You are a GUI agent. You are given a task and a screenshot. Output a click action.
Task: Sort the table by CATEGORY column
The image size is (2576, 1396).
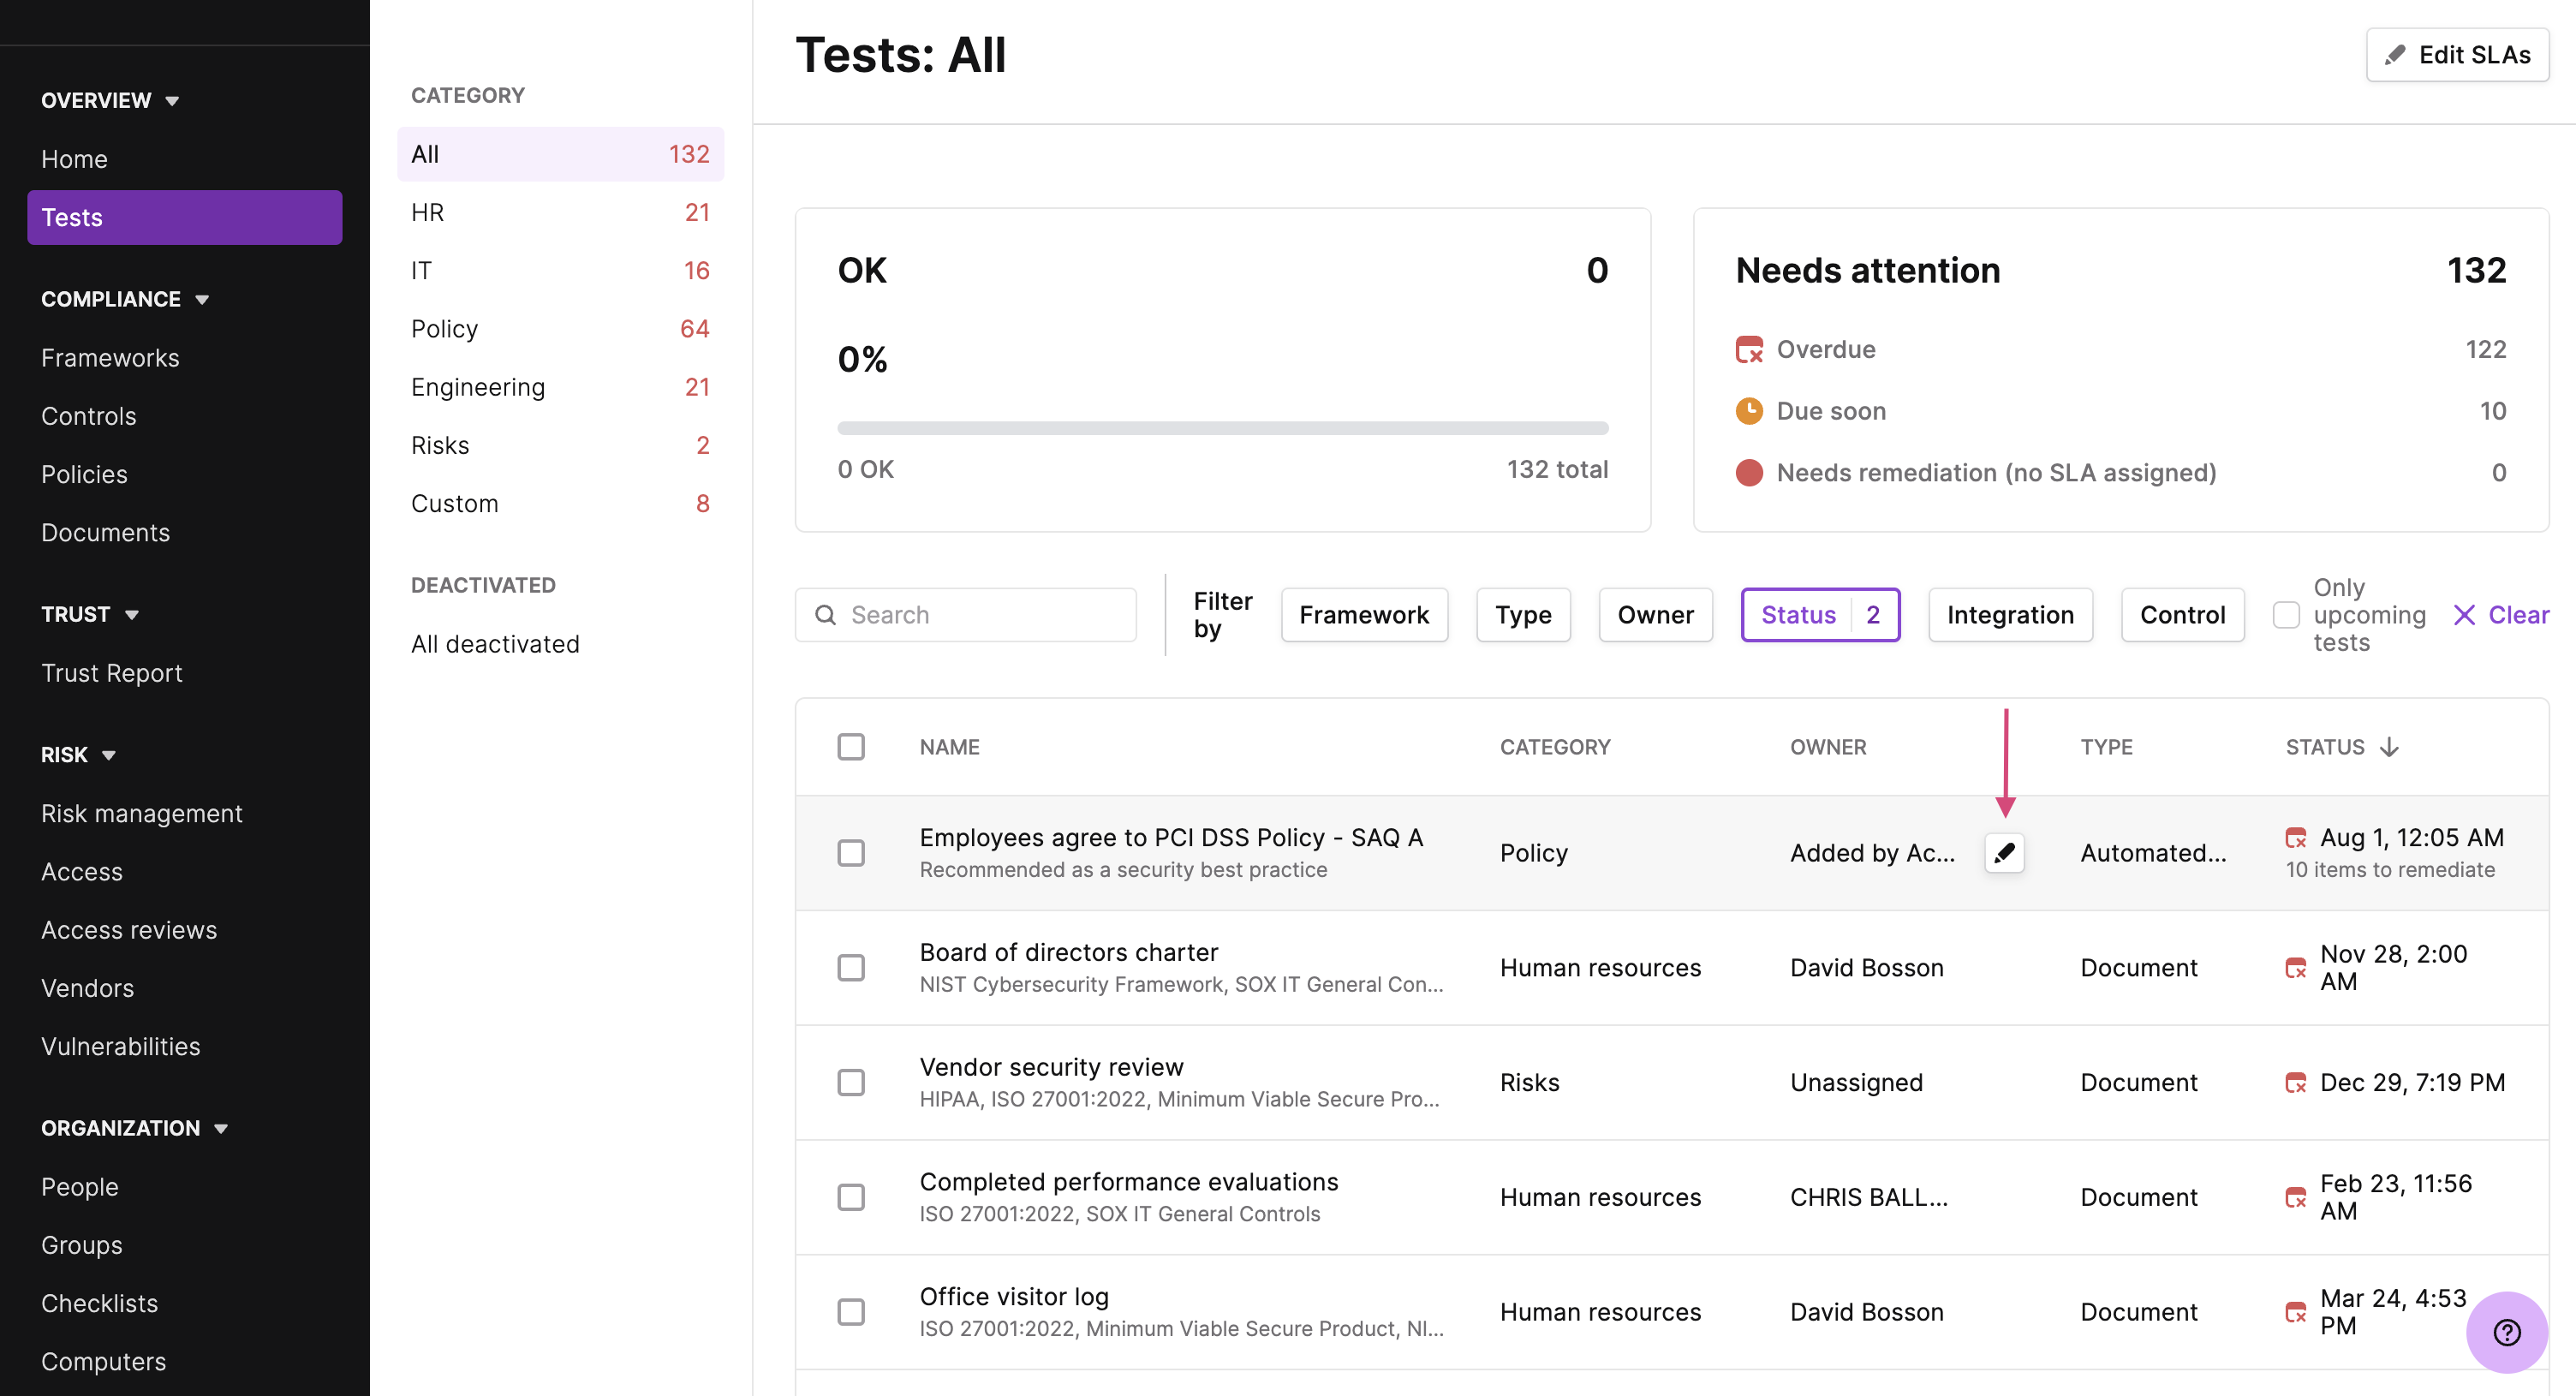(x=1555, y=747)
